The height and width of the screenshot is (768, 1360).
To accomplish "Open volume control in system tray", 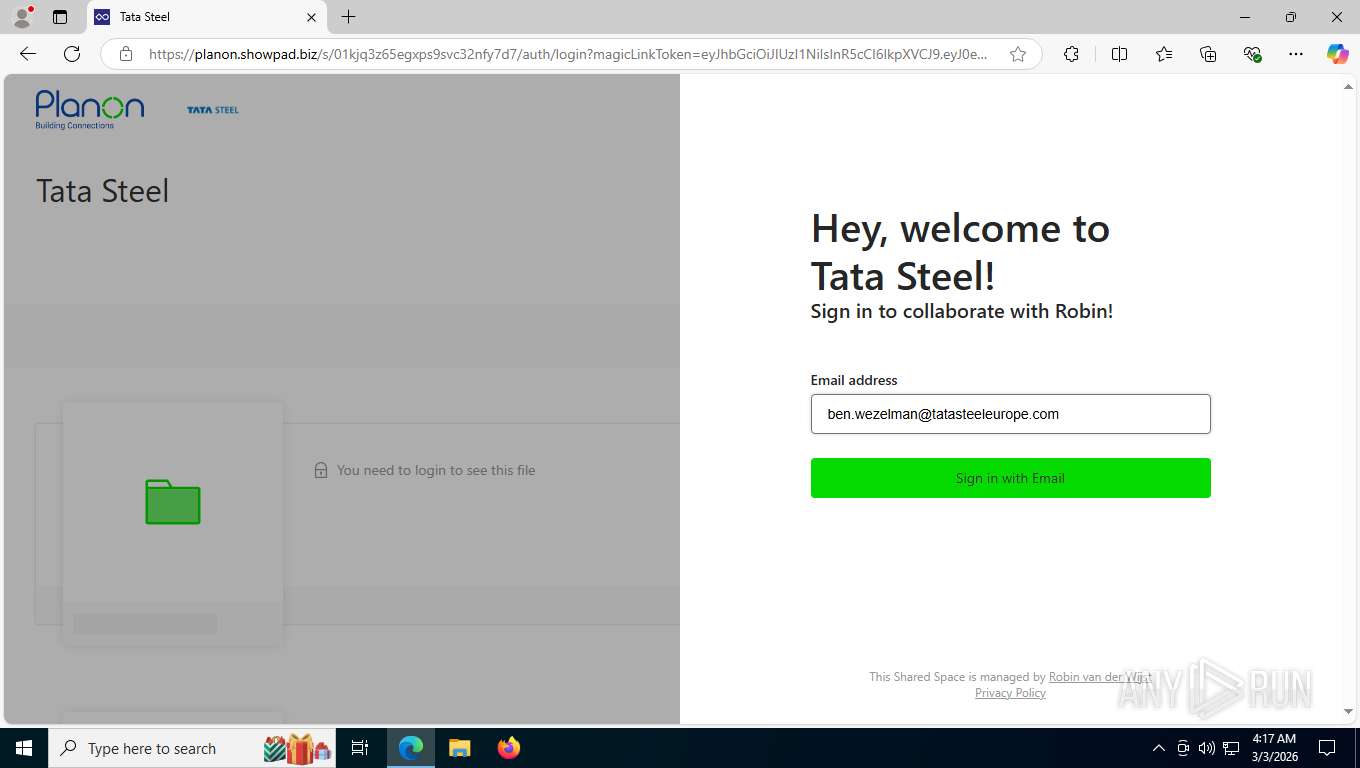I will (1207, 748).
